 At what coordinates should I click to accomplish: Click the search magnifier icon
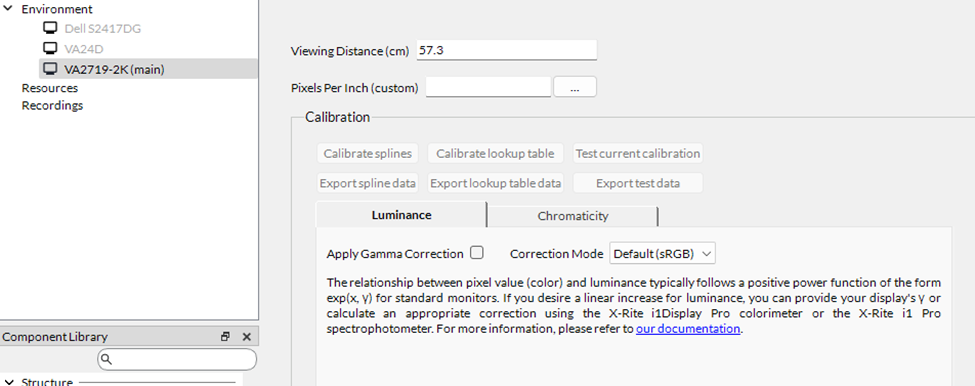pos(106,359)
